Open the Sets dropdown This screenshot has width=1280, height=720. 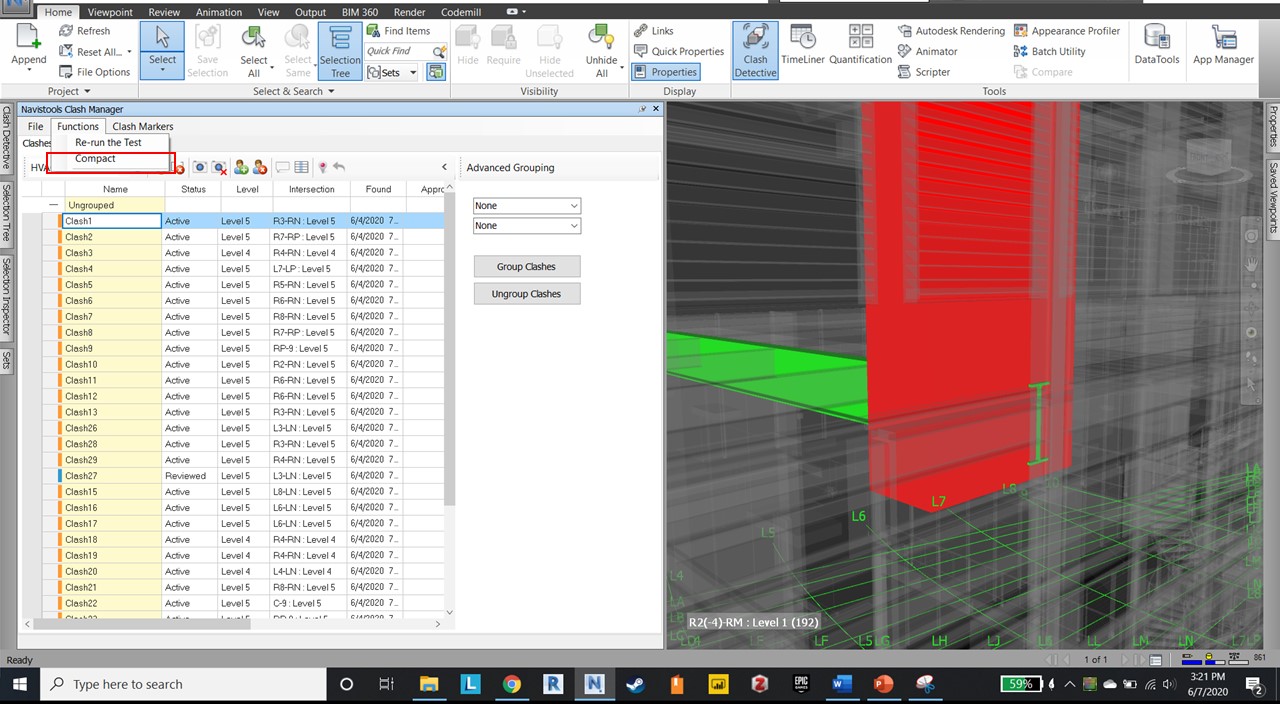coord(391,72)
